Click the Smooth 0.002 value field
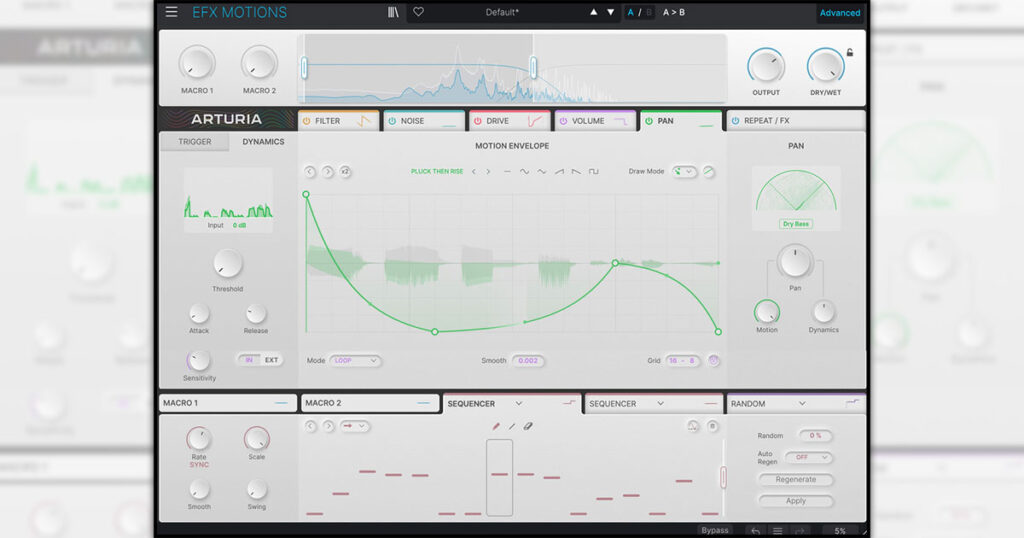This screenshot has height=538, width=1024. click(528, 360)
